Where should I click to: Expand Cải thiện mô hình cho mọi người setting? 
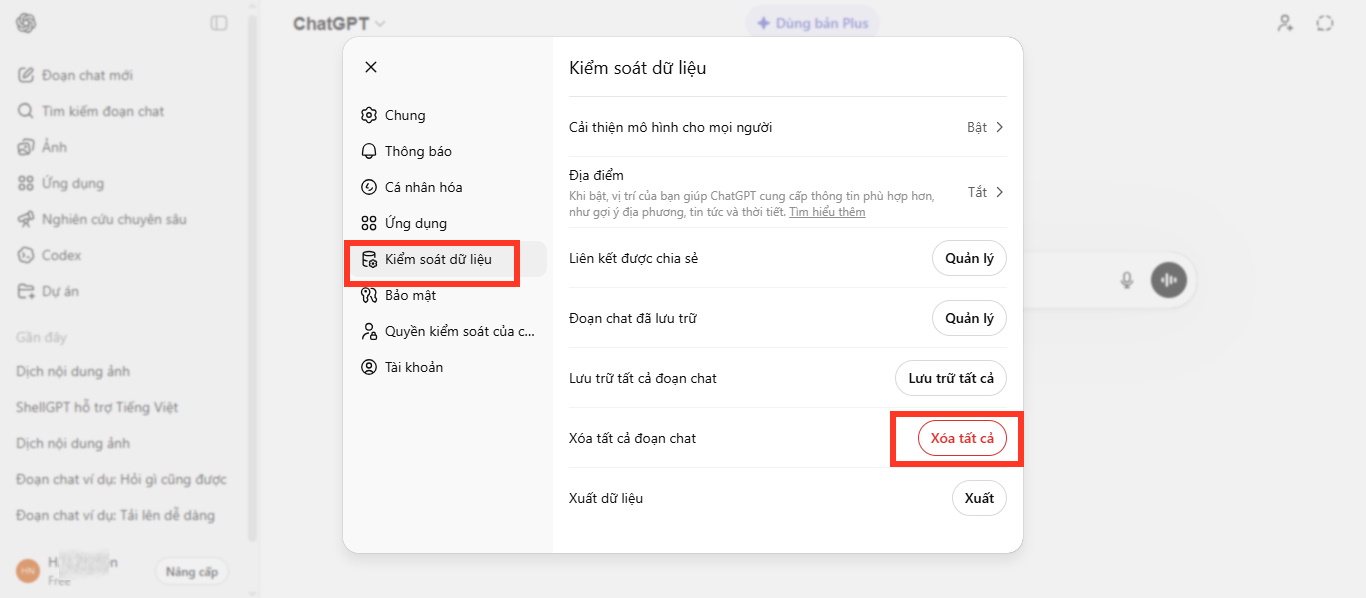(985, 127)
